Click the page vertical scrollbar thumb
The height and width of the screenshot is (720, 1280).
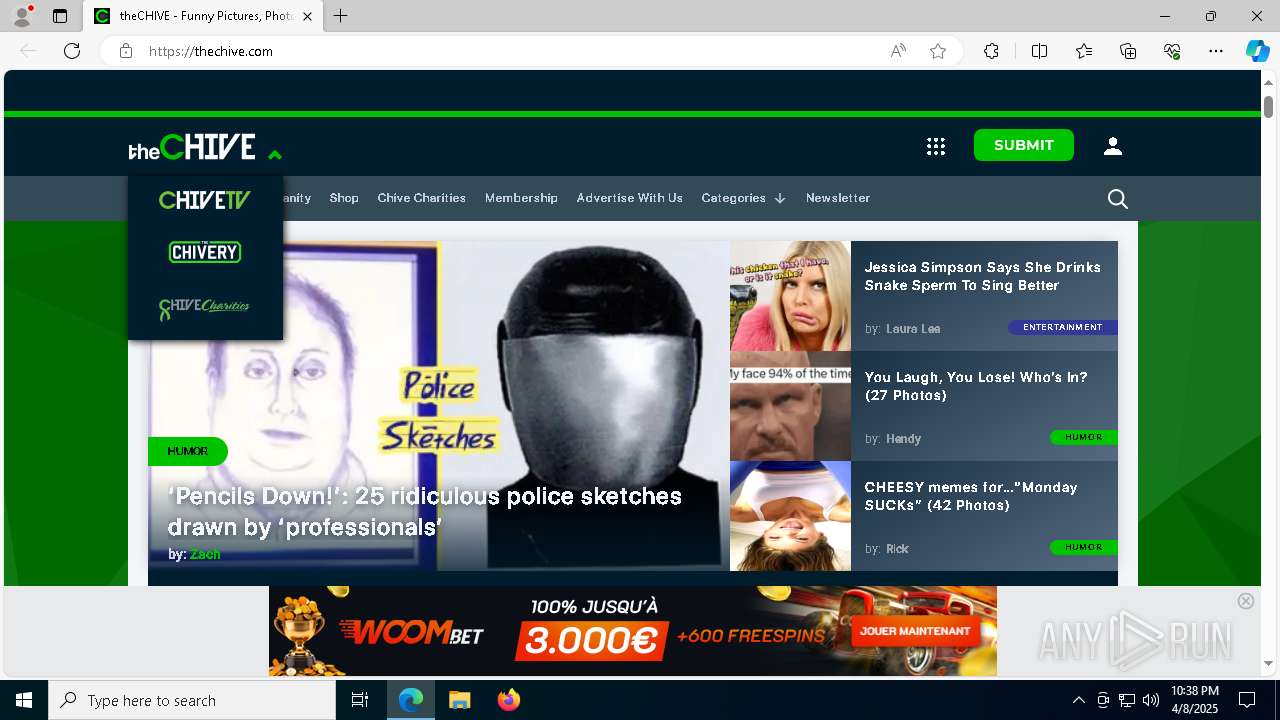pyautogui.click(x=1268, y=106)
